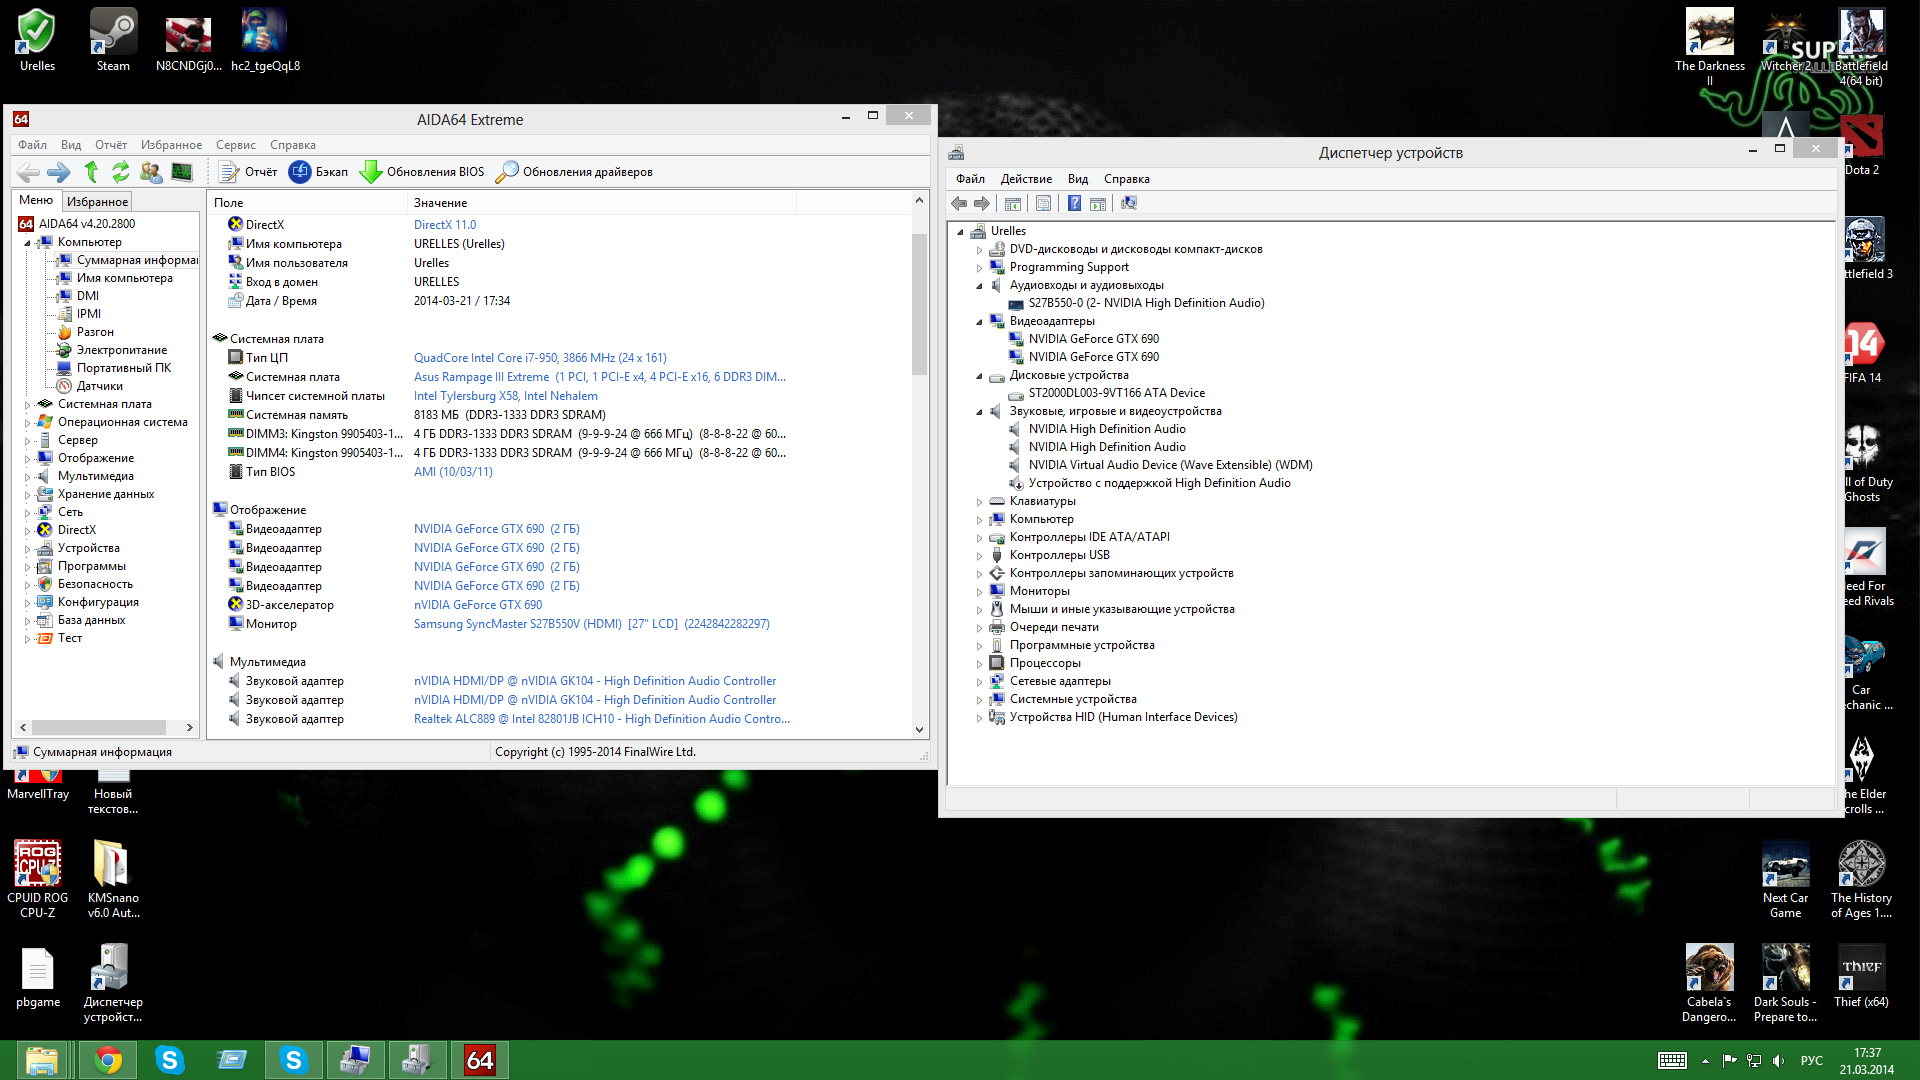
Task: Open the Report (Отчёт) toolbar icon
Action: pyautogui.click(x=229, y=172)
